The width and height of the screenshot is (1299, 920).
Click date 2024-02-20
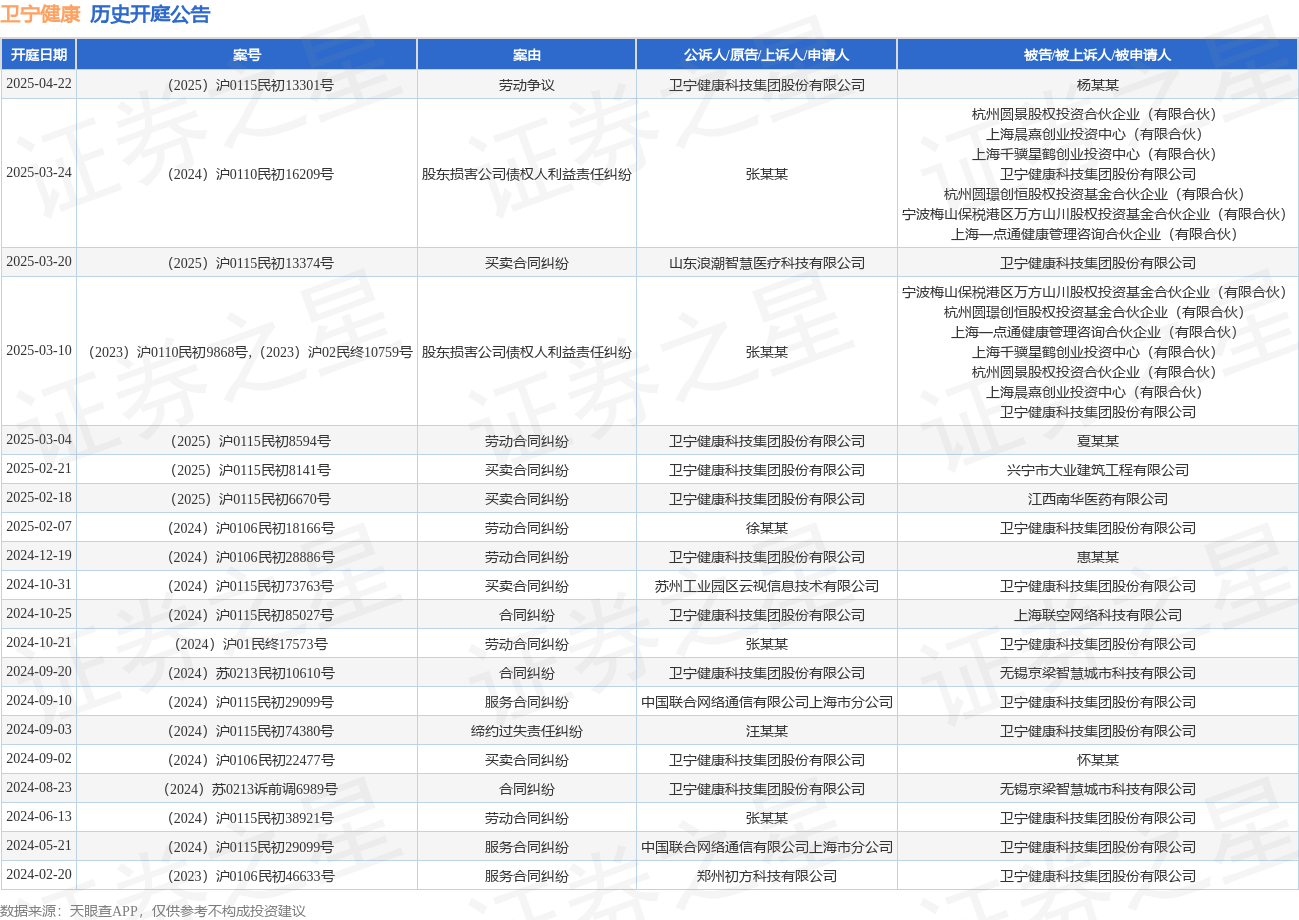click(x=39, y=874)
